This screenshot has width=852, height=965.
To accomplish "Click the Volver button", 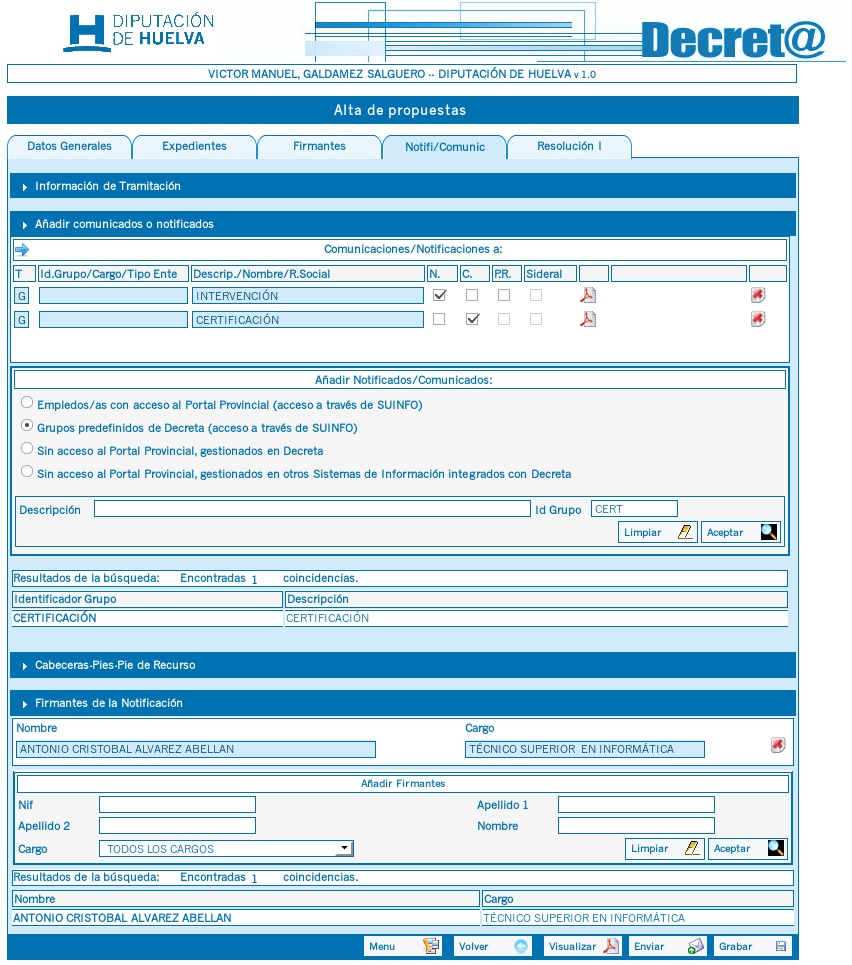I will click(x=493, y=947).
